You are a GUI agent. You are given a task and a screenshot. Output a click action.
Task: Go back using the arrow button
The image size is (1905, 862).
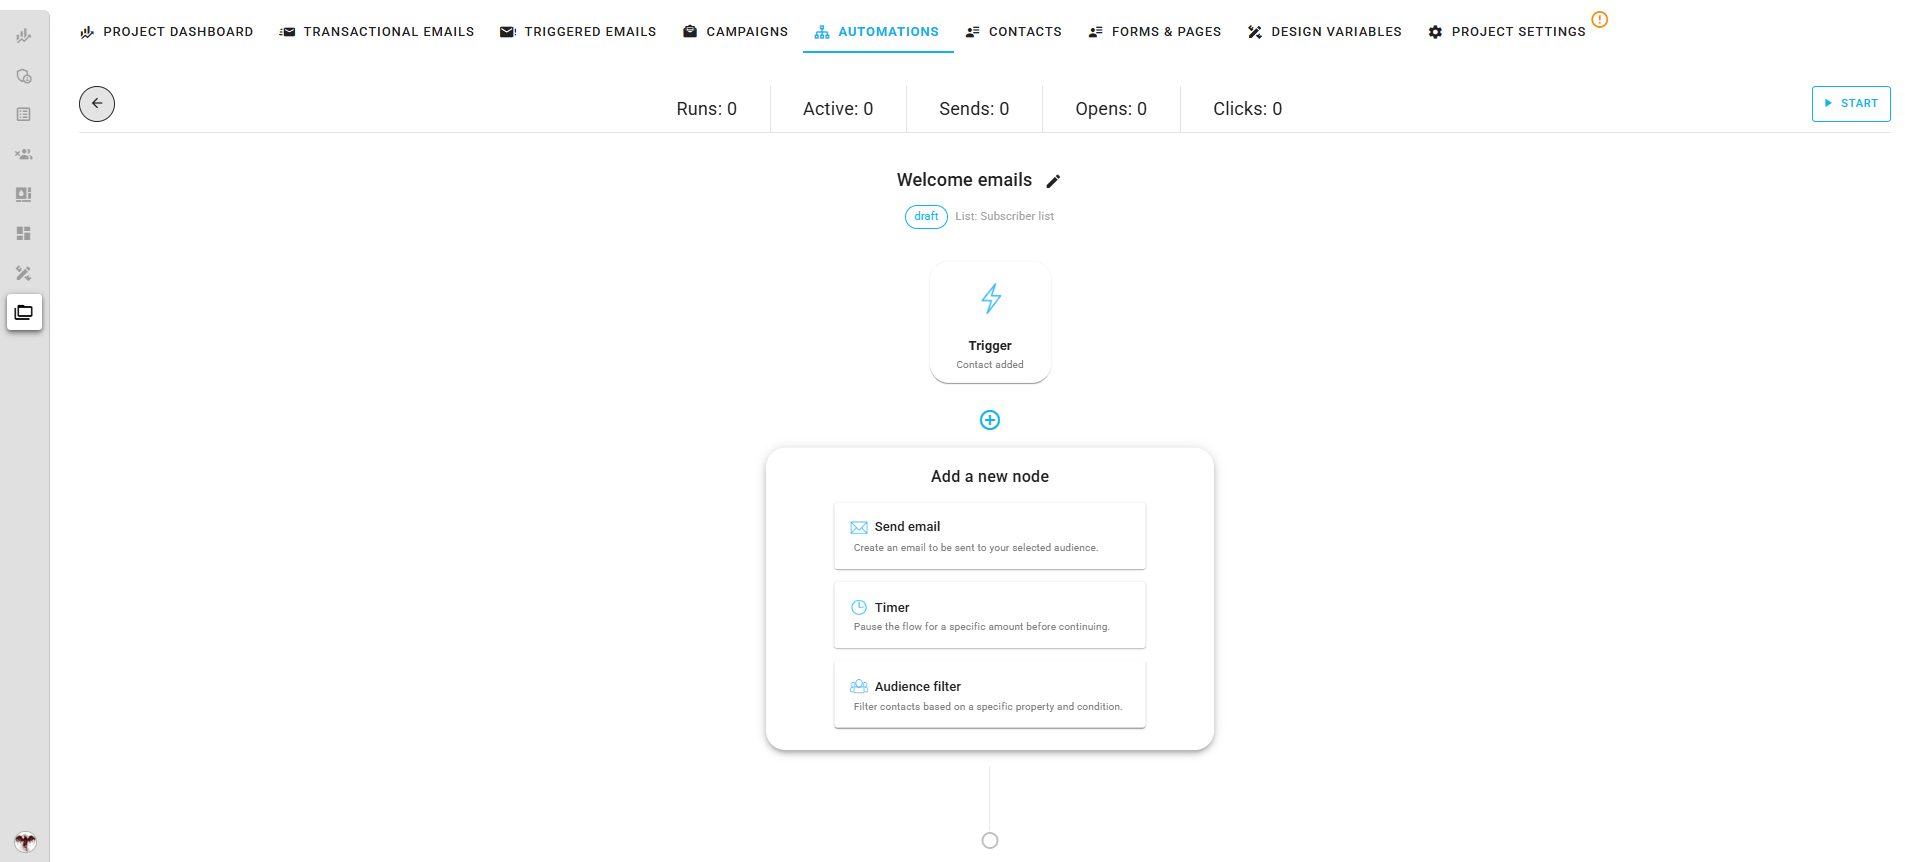(x=97, y=104)
